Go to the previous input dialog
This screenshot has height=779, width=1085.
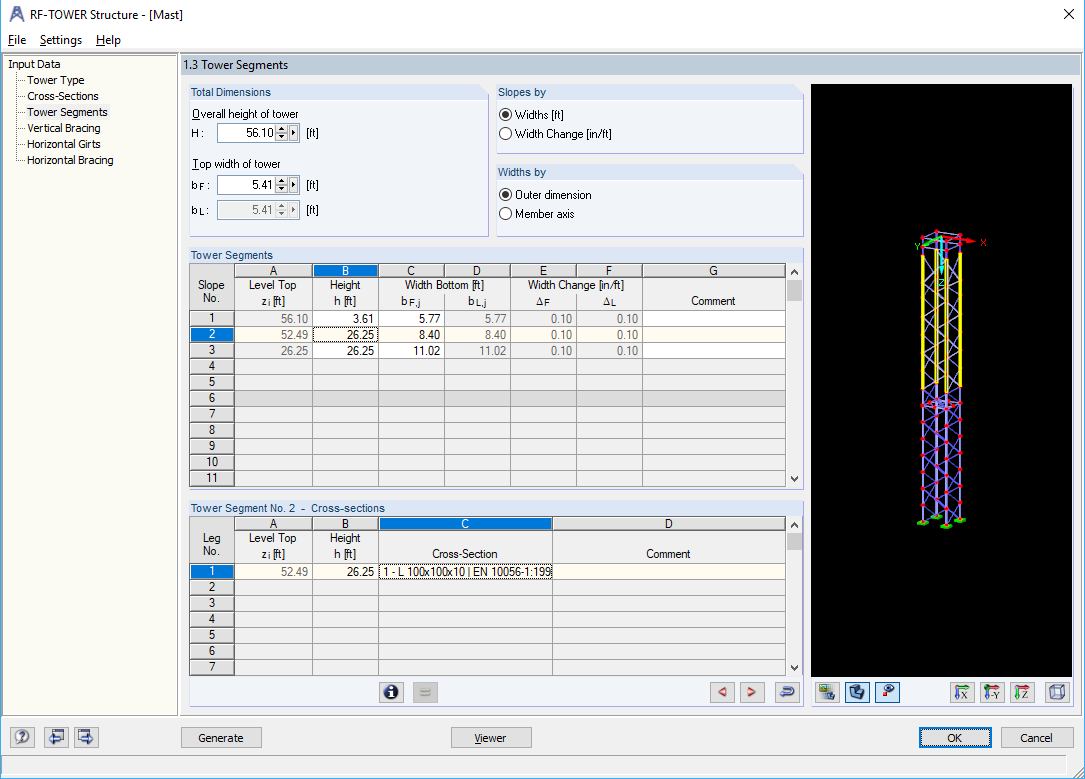57,737
